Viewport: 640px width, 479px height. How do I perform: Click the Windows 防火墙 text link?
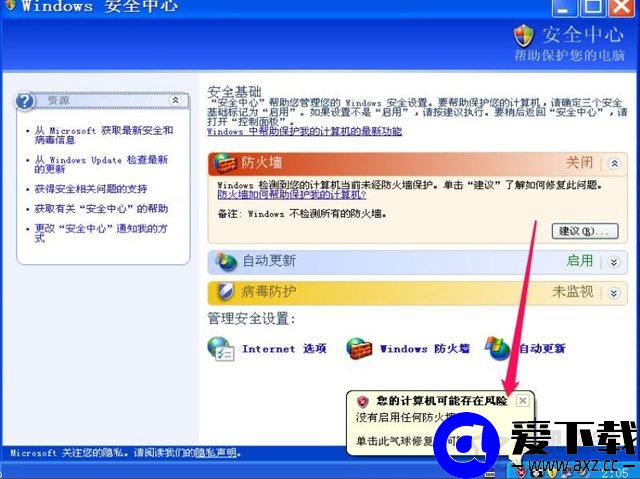tap(424, 349)
